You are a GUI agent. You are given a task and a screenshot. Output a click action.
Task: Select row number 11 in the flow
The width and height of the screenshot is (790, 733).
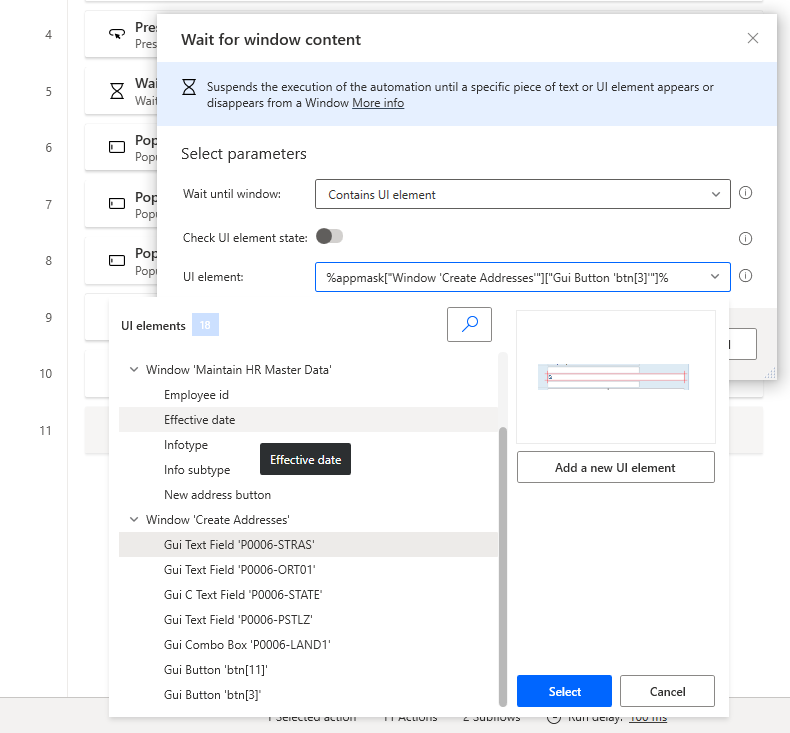coord(45,431)
